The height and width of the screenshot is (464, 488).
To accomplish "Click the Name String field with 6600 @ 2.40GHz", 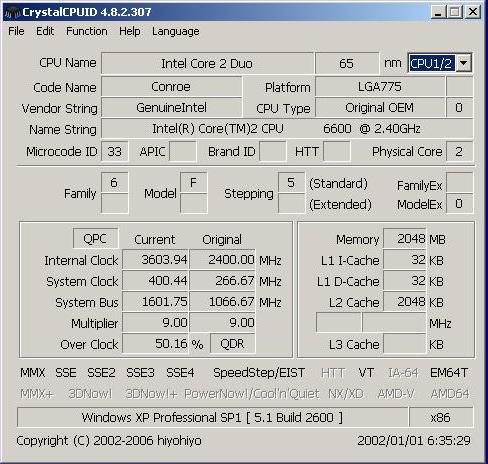I will coord(287,128).
